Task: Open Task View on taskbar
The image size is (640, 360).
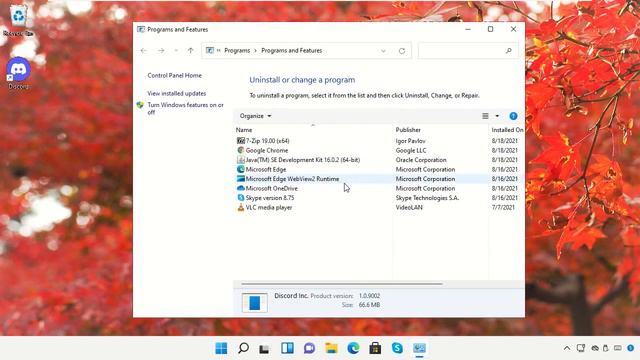Action: pyautogui.click(x=265, y=348)
